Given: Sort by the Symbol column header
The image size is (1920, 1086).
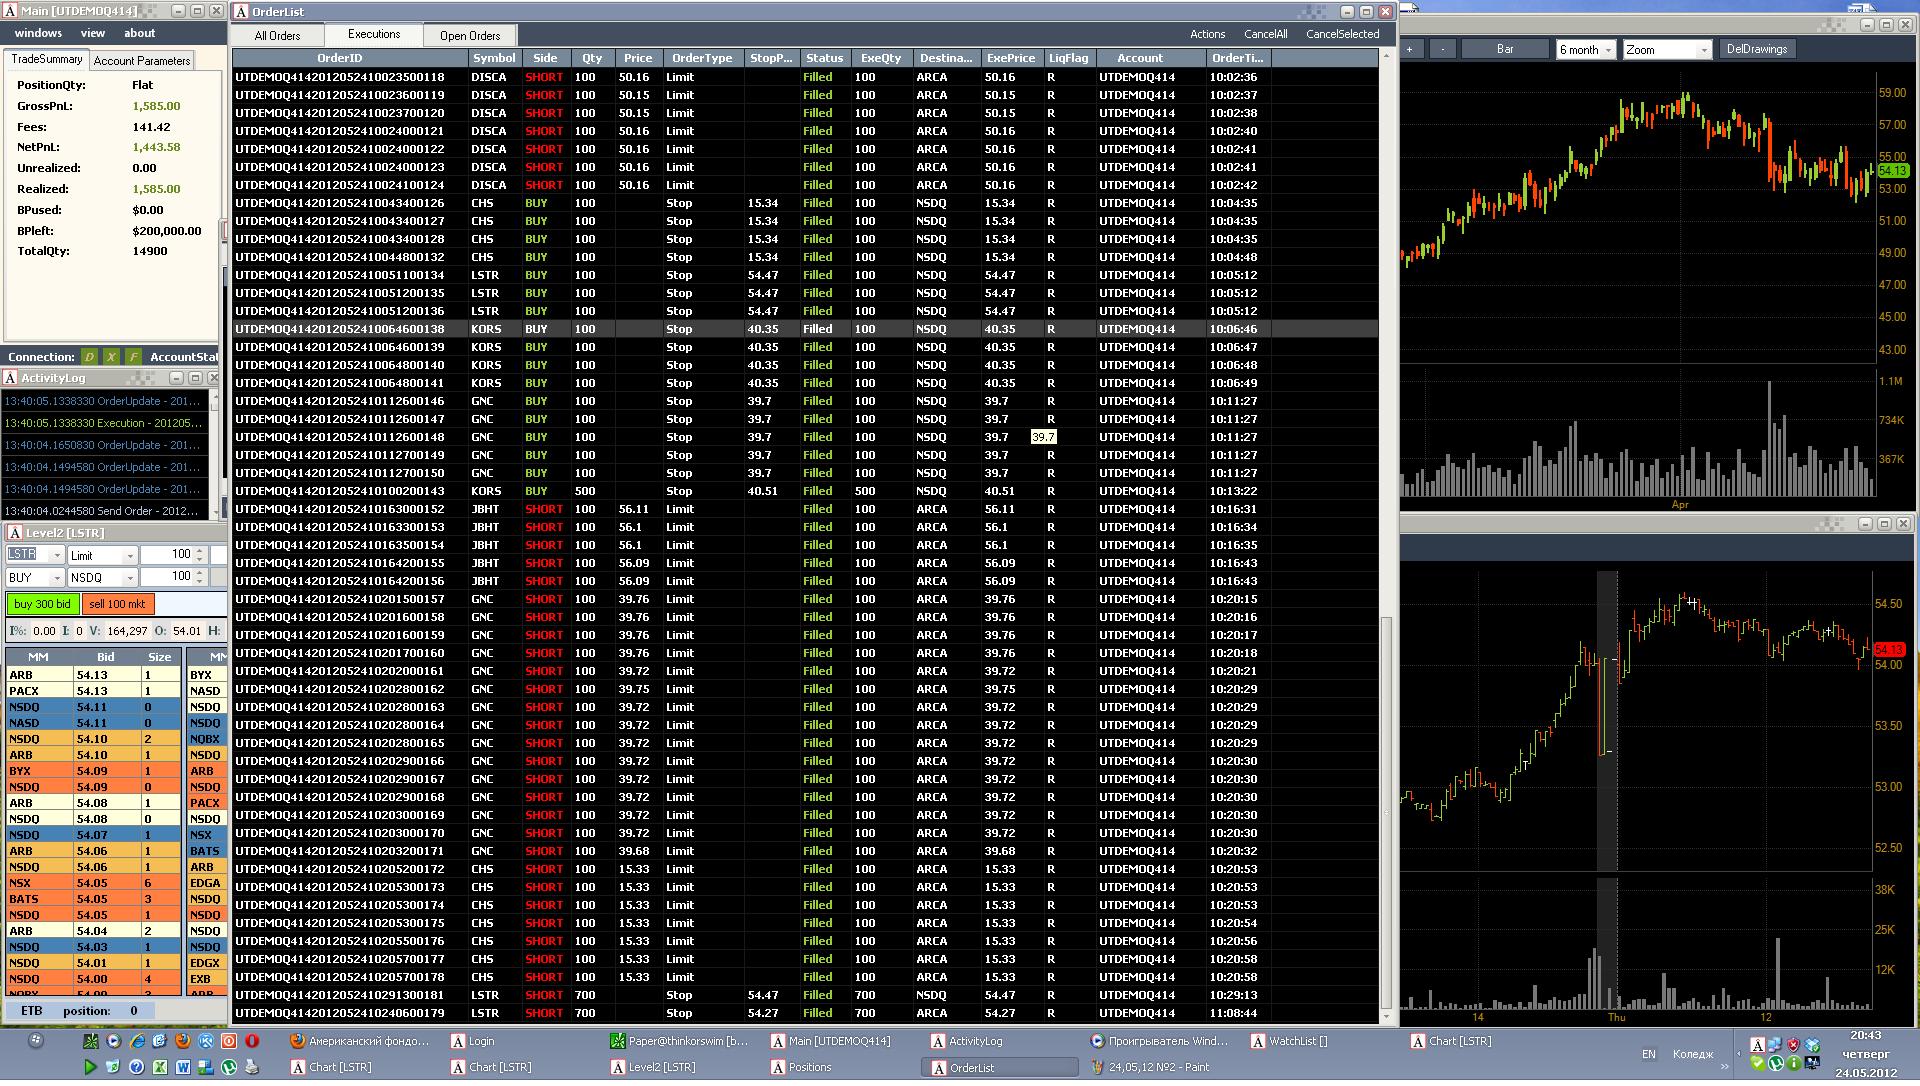Looking at the screenshot, I should [x=494, y=58].
